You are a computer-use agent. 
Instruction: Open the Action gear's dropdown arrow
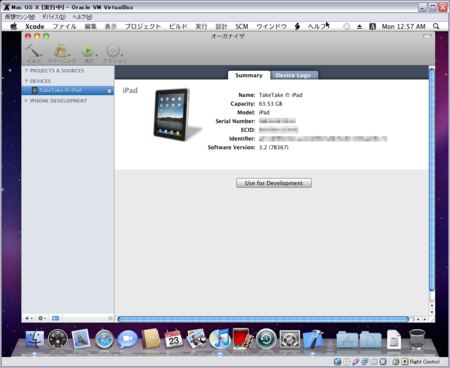(122, 55)
